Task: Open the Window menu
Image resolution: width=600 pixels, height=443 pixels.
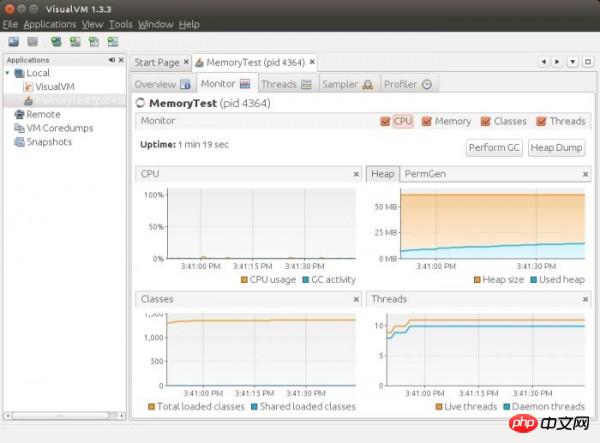Action: click(156, 24)
